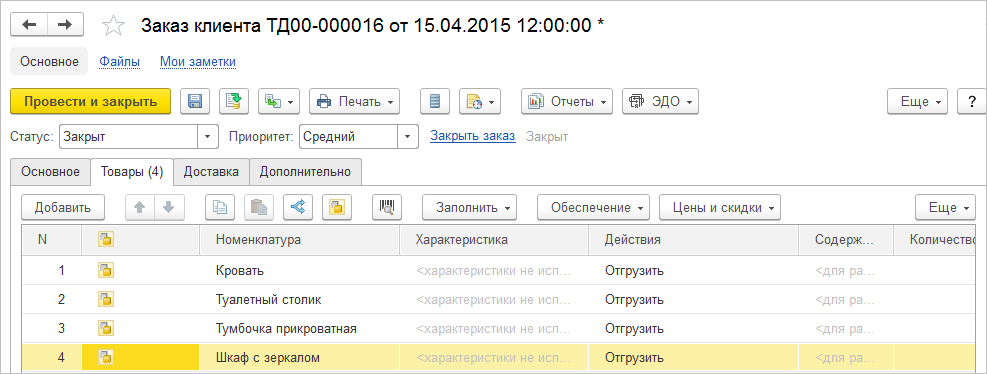The image size is (987, 374).
Task: Open the ЭДО dropdown menu
Action: click(661, 101)
